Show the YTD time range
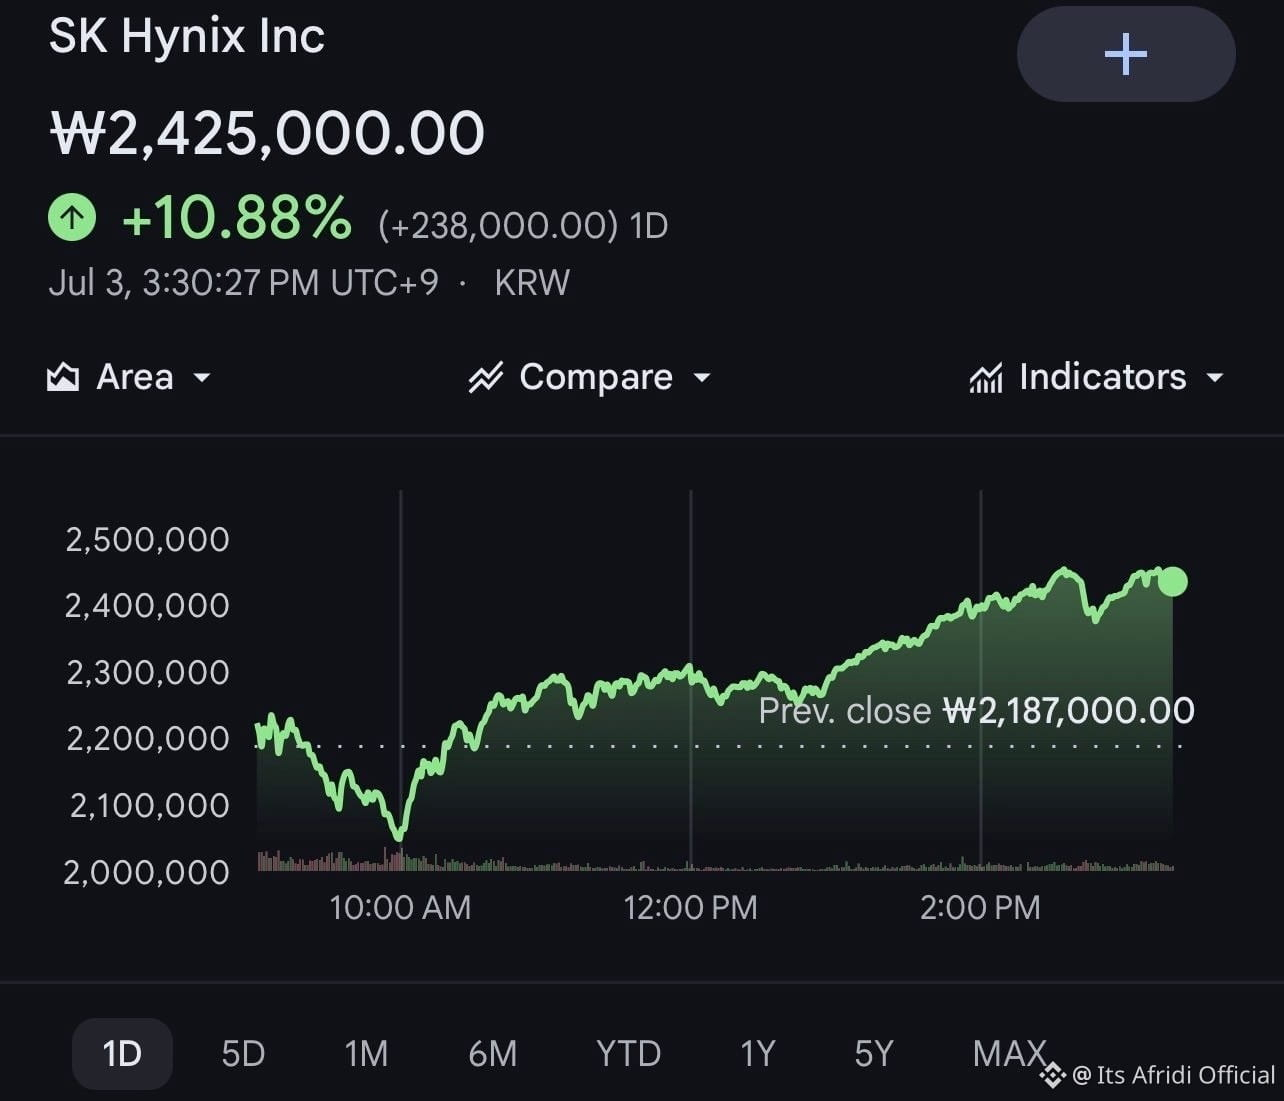Viewport: 1284px width, 1101px height. 629,1053
